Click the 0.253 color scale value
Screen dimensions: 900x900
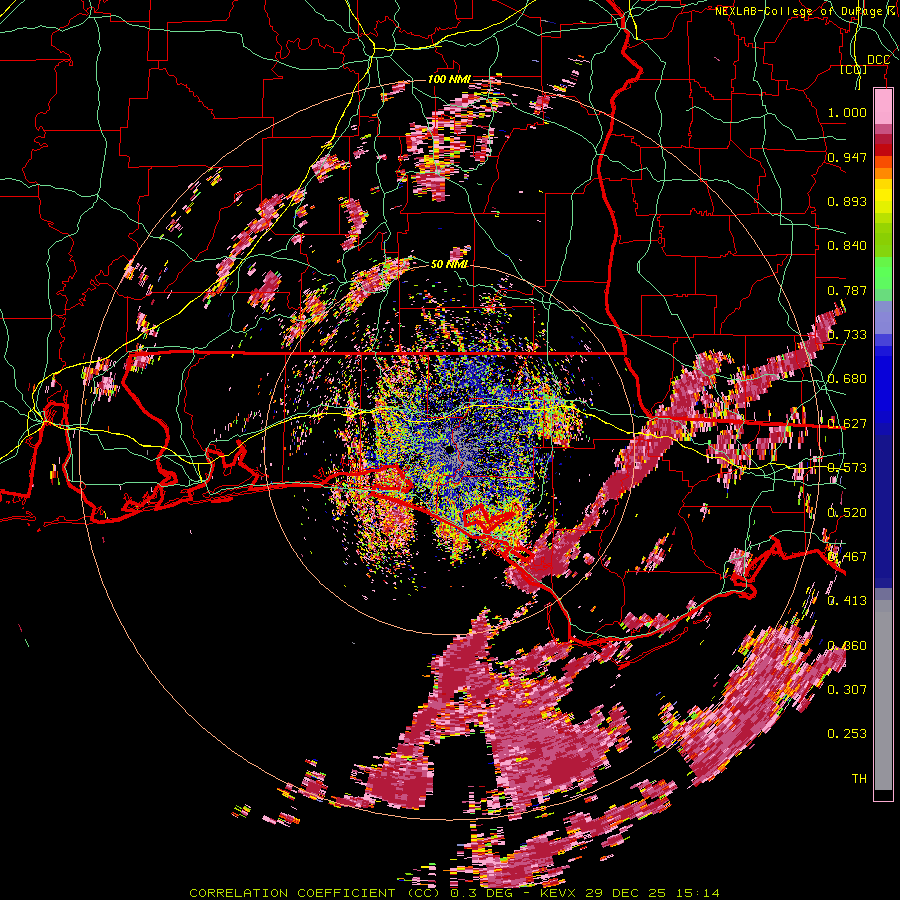pyautogui.click(x=847, y=734)
